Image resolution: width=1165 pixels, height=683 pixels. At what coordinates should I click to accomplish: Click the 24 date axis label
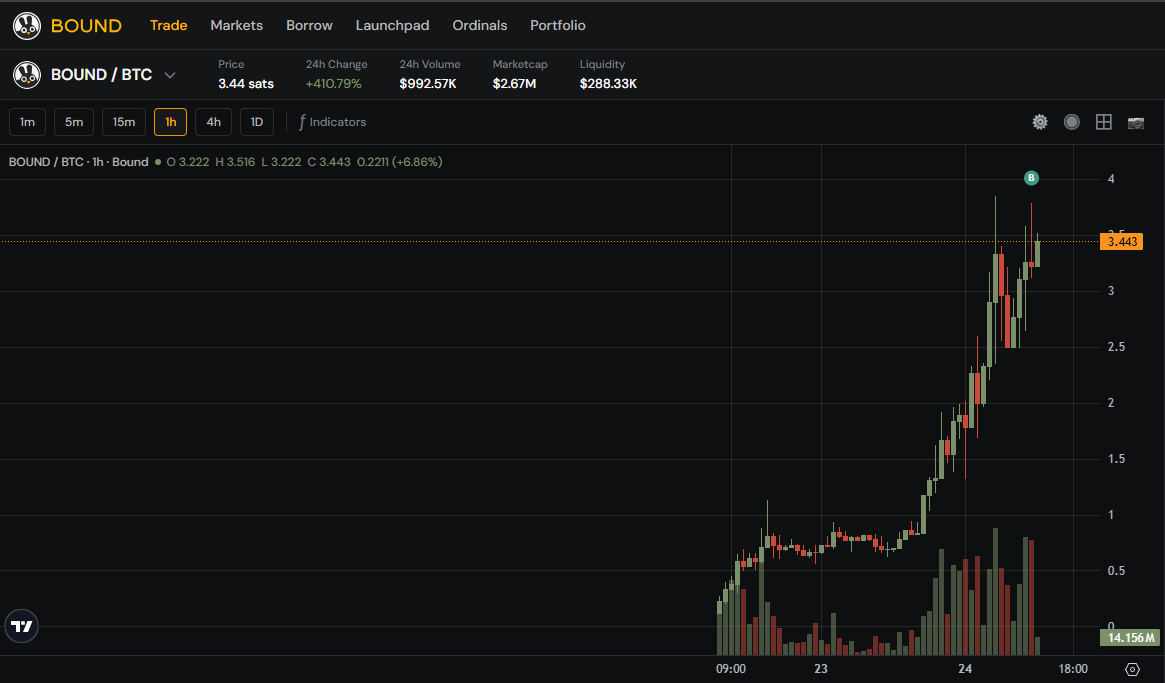964,669
